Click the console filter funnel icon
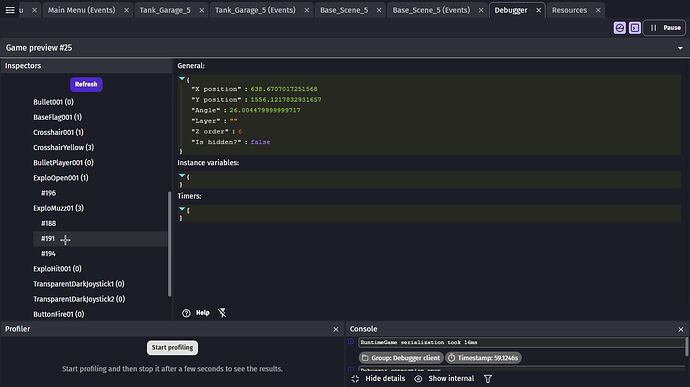 [488, 379]
